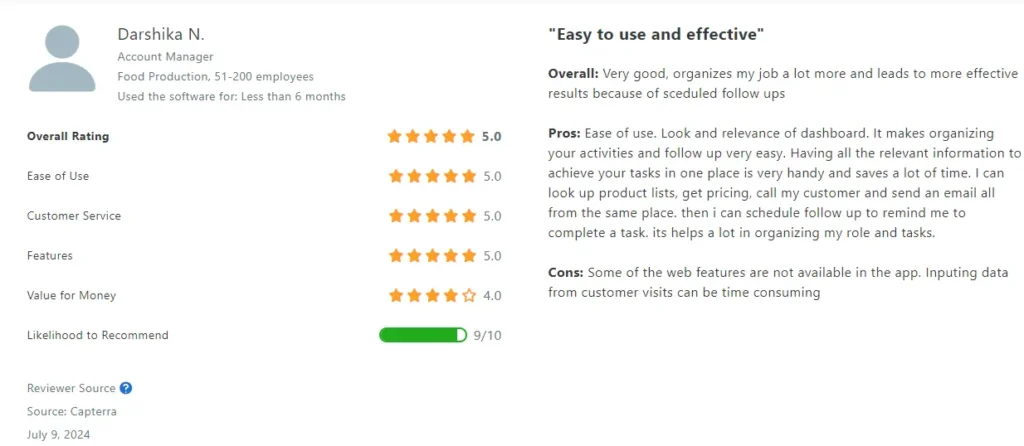Click the empty fifth Value for Money star
Viewport: 1024px width, 446px height.
(x=468, y=296)
